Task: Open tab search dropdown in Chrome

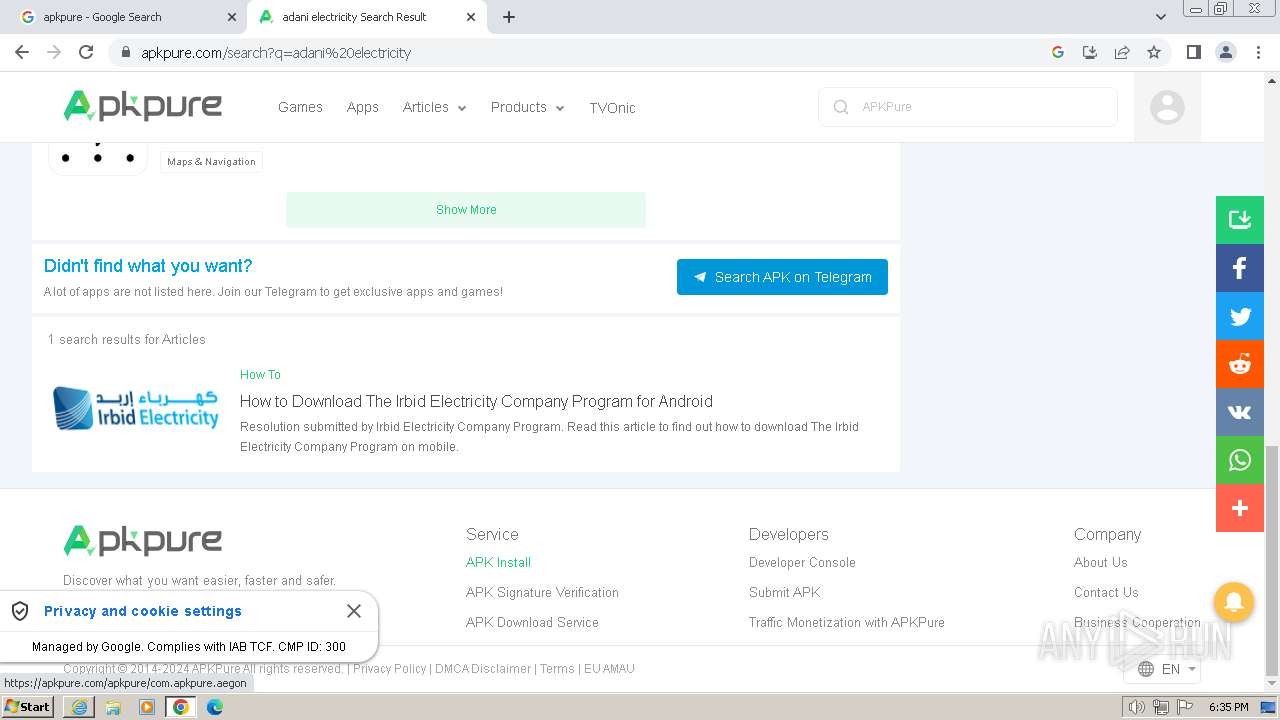Action: 1160,17
